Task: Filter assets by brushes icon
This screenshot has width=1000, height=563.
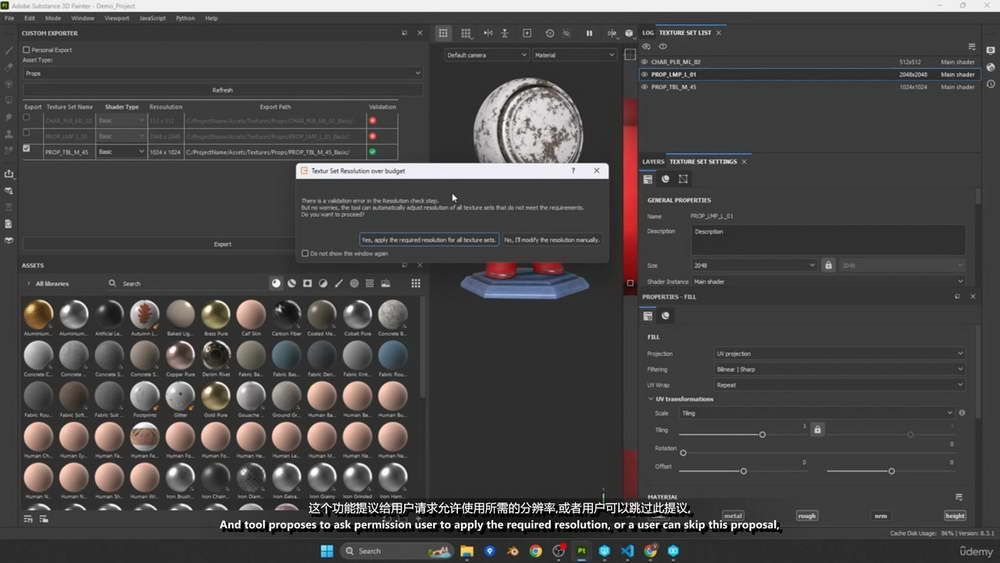Action: coord(339,284)
